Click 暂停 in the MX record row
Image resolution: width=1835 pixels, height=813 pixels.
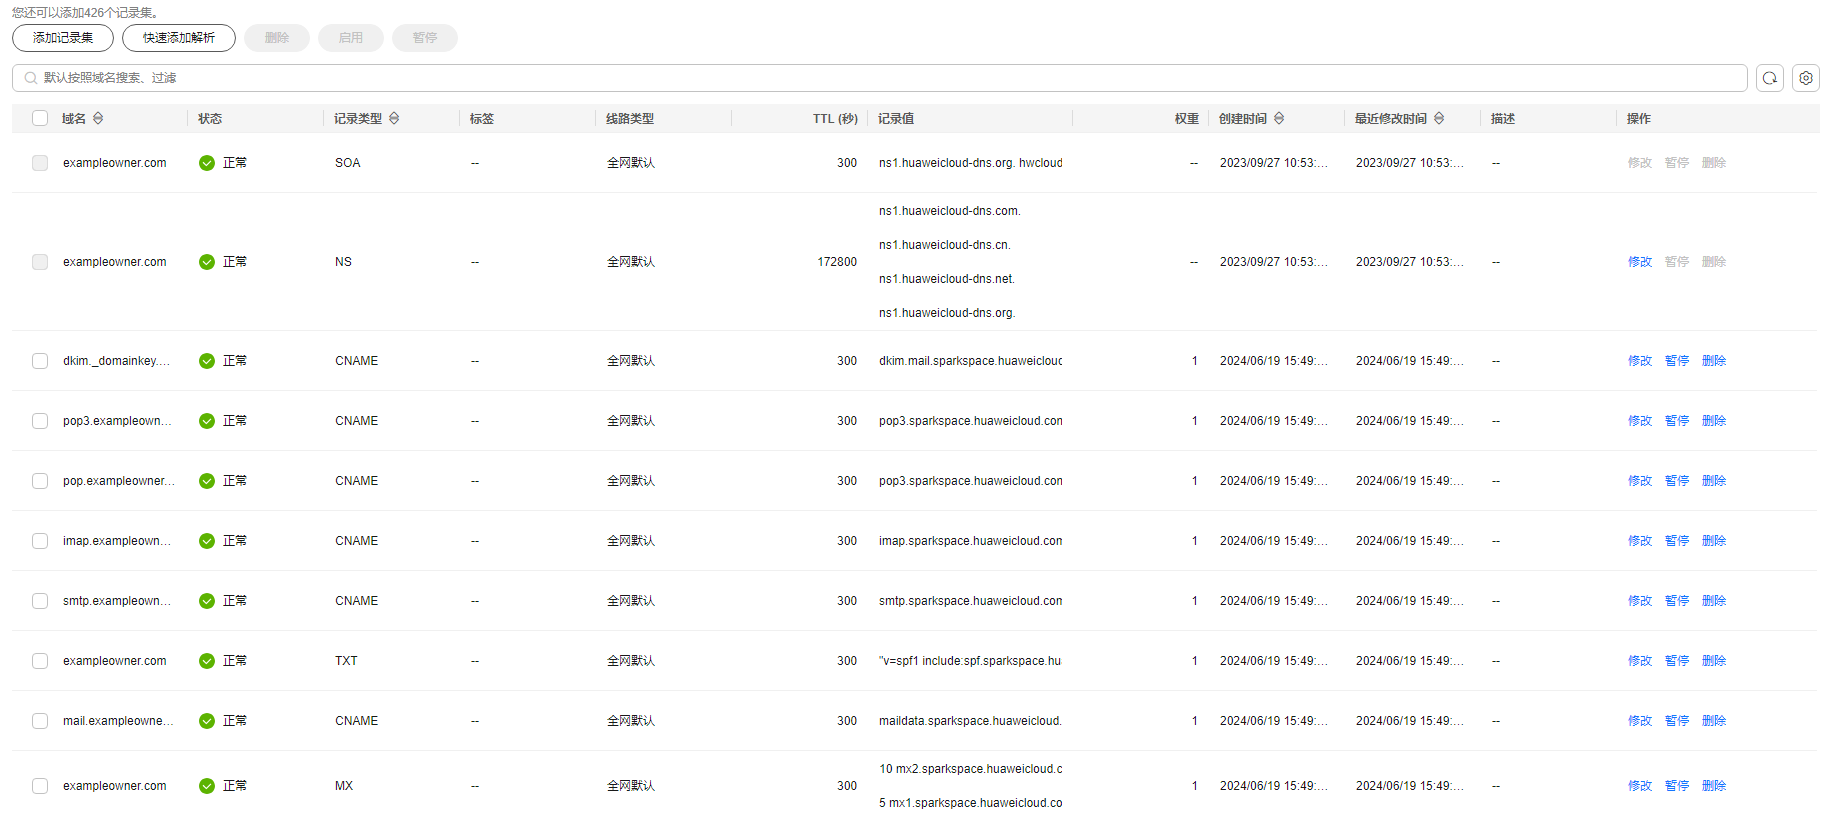(1677, 786)
